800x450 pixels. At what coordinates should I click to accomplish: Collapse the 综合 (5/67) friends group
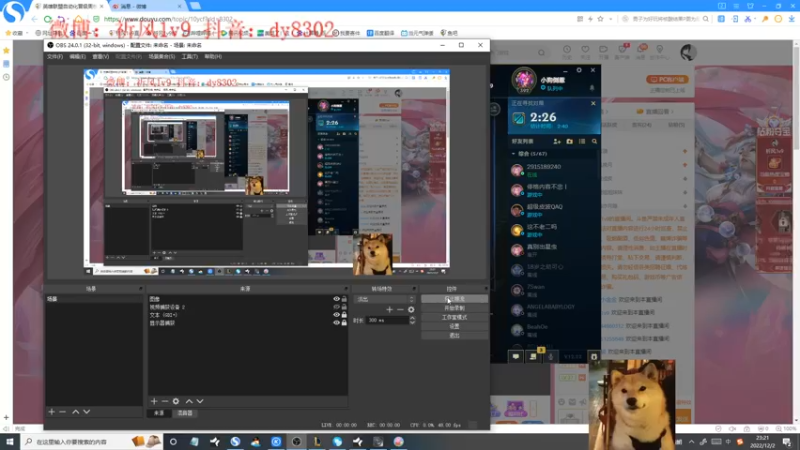[513, 154]
